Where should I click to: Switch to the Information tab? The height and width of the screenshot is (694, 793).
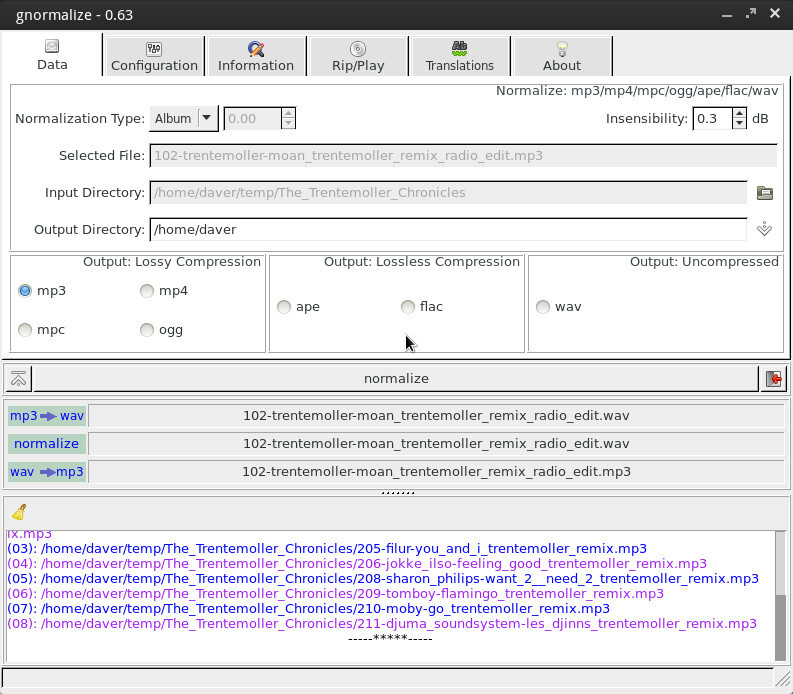click(x=256, y=56)
